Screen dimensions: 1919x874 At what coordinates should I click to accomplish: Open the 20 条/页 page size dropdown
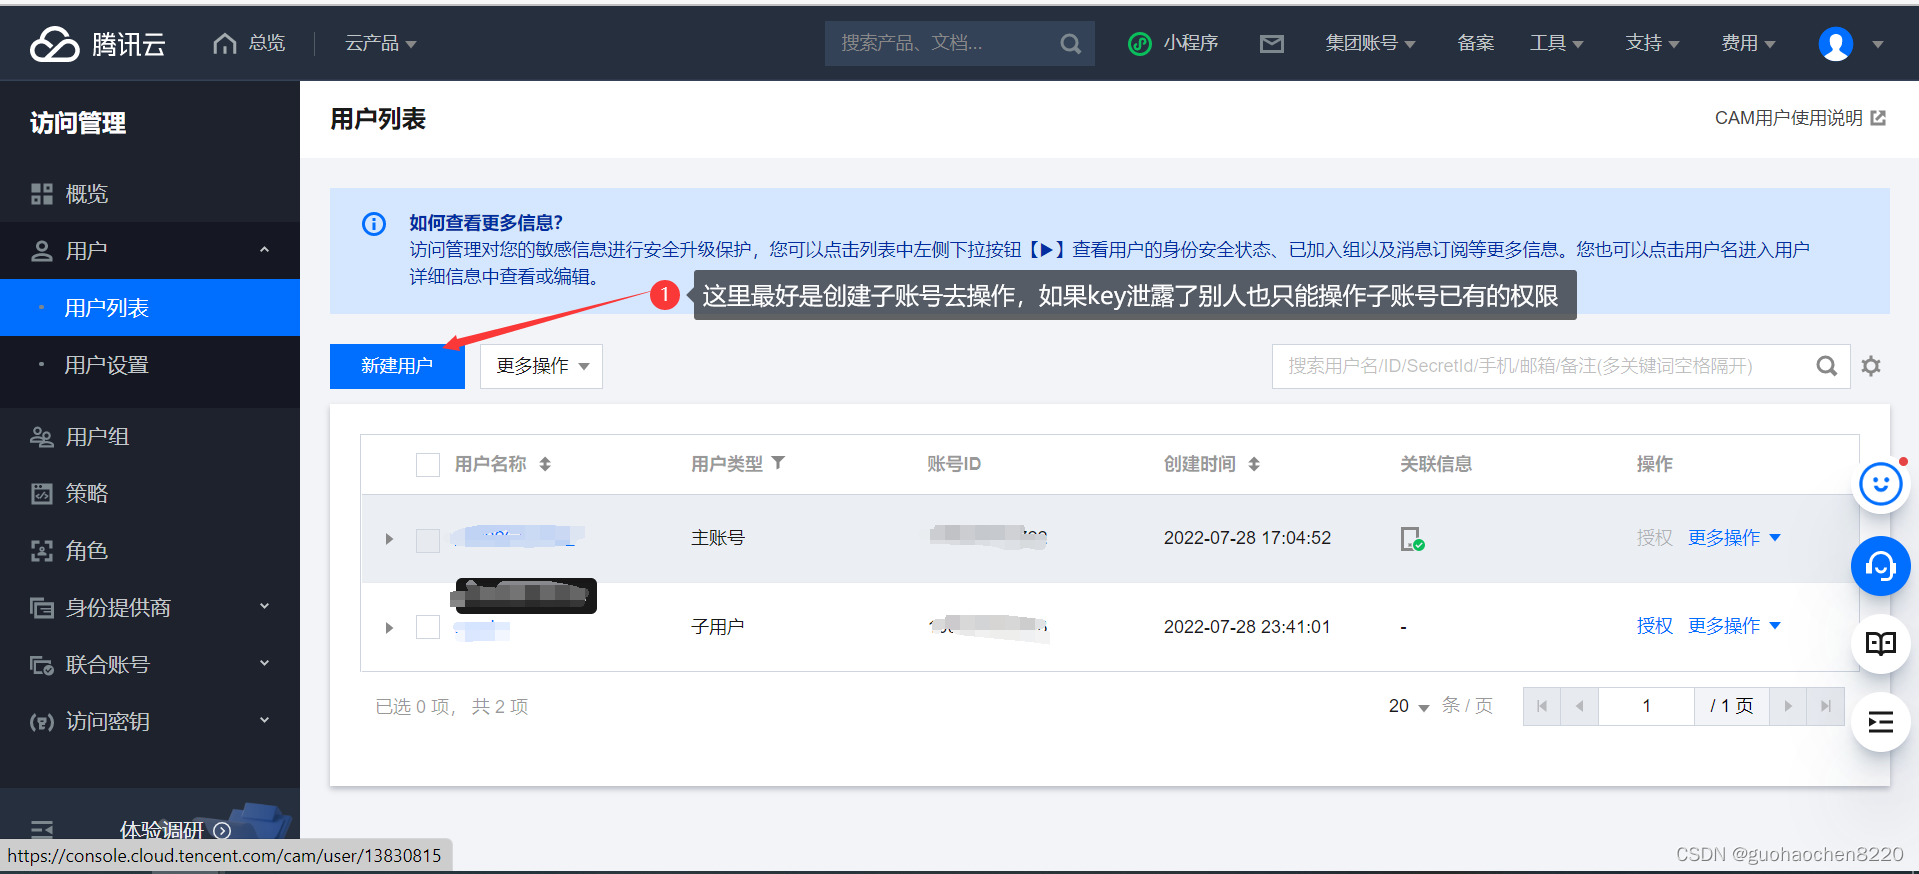coord(1409,706)
